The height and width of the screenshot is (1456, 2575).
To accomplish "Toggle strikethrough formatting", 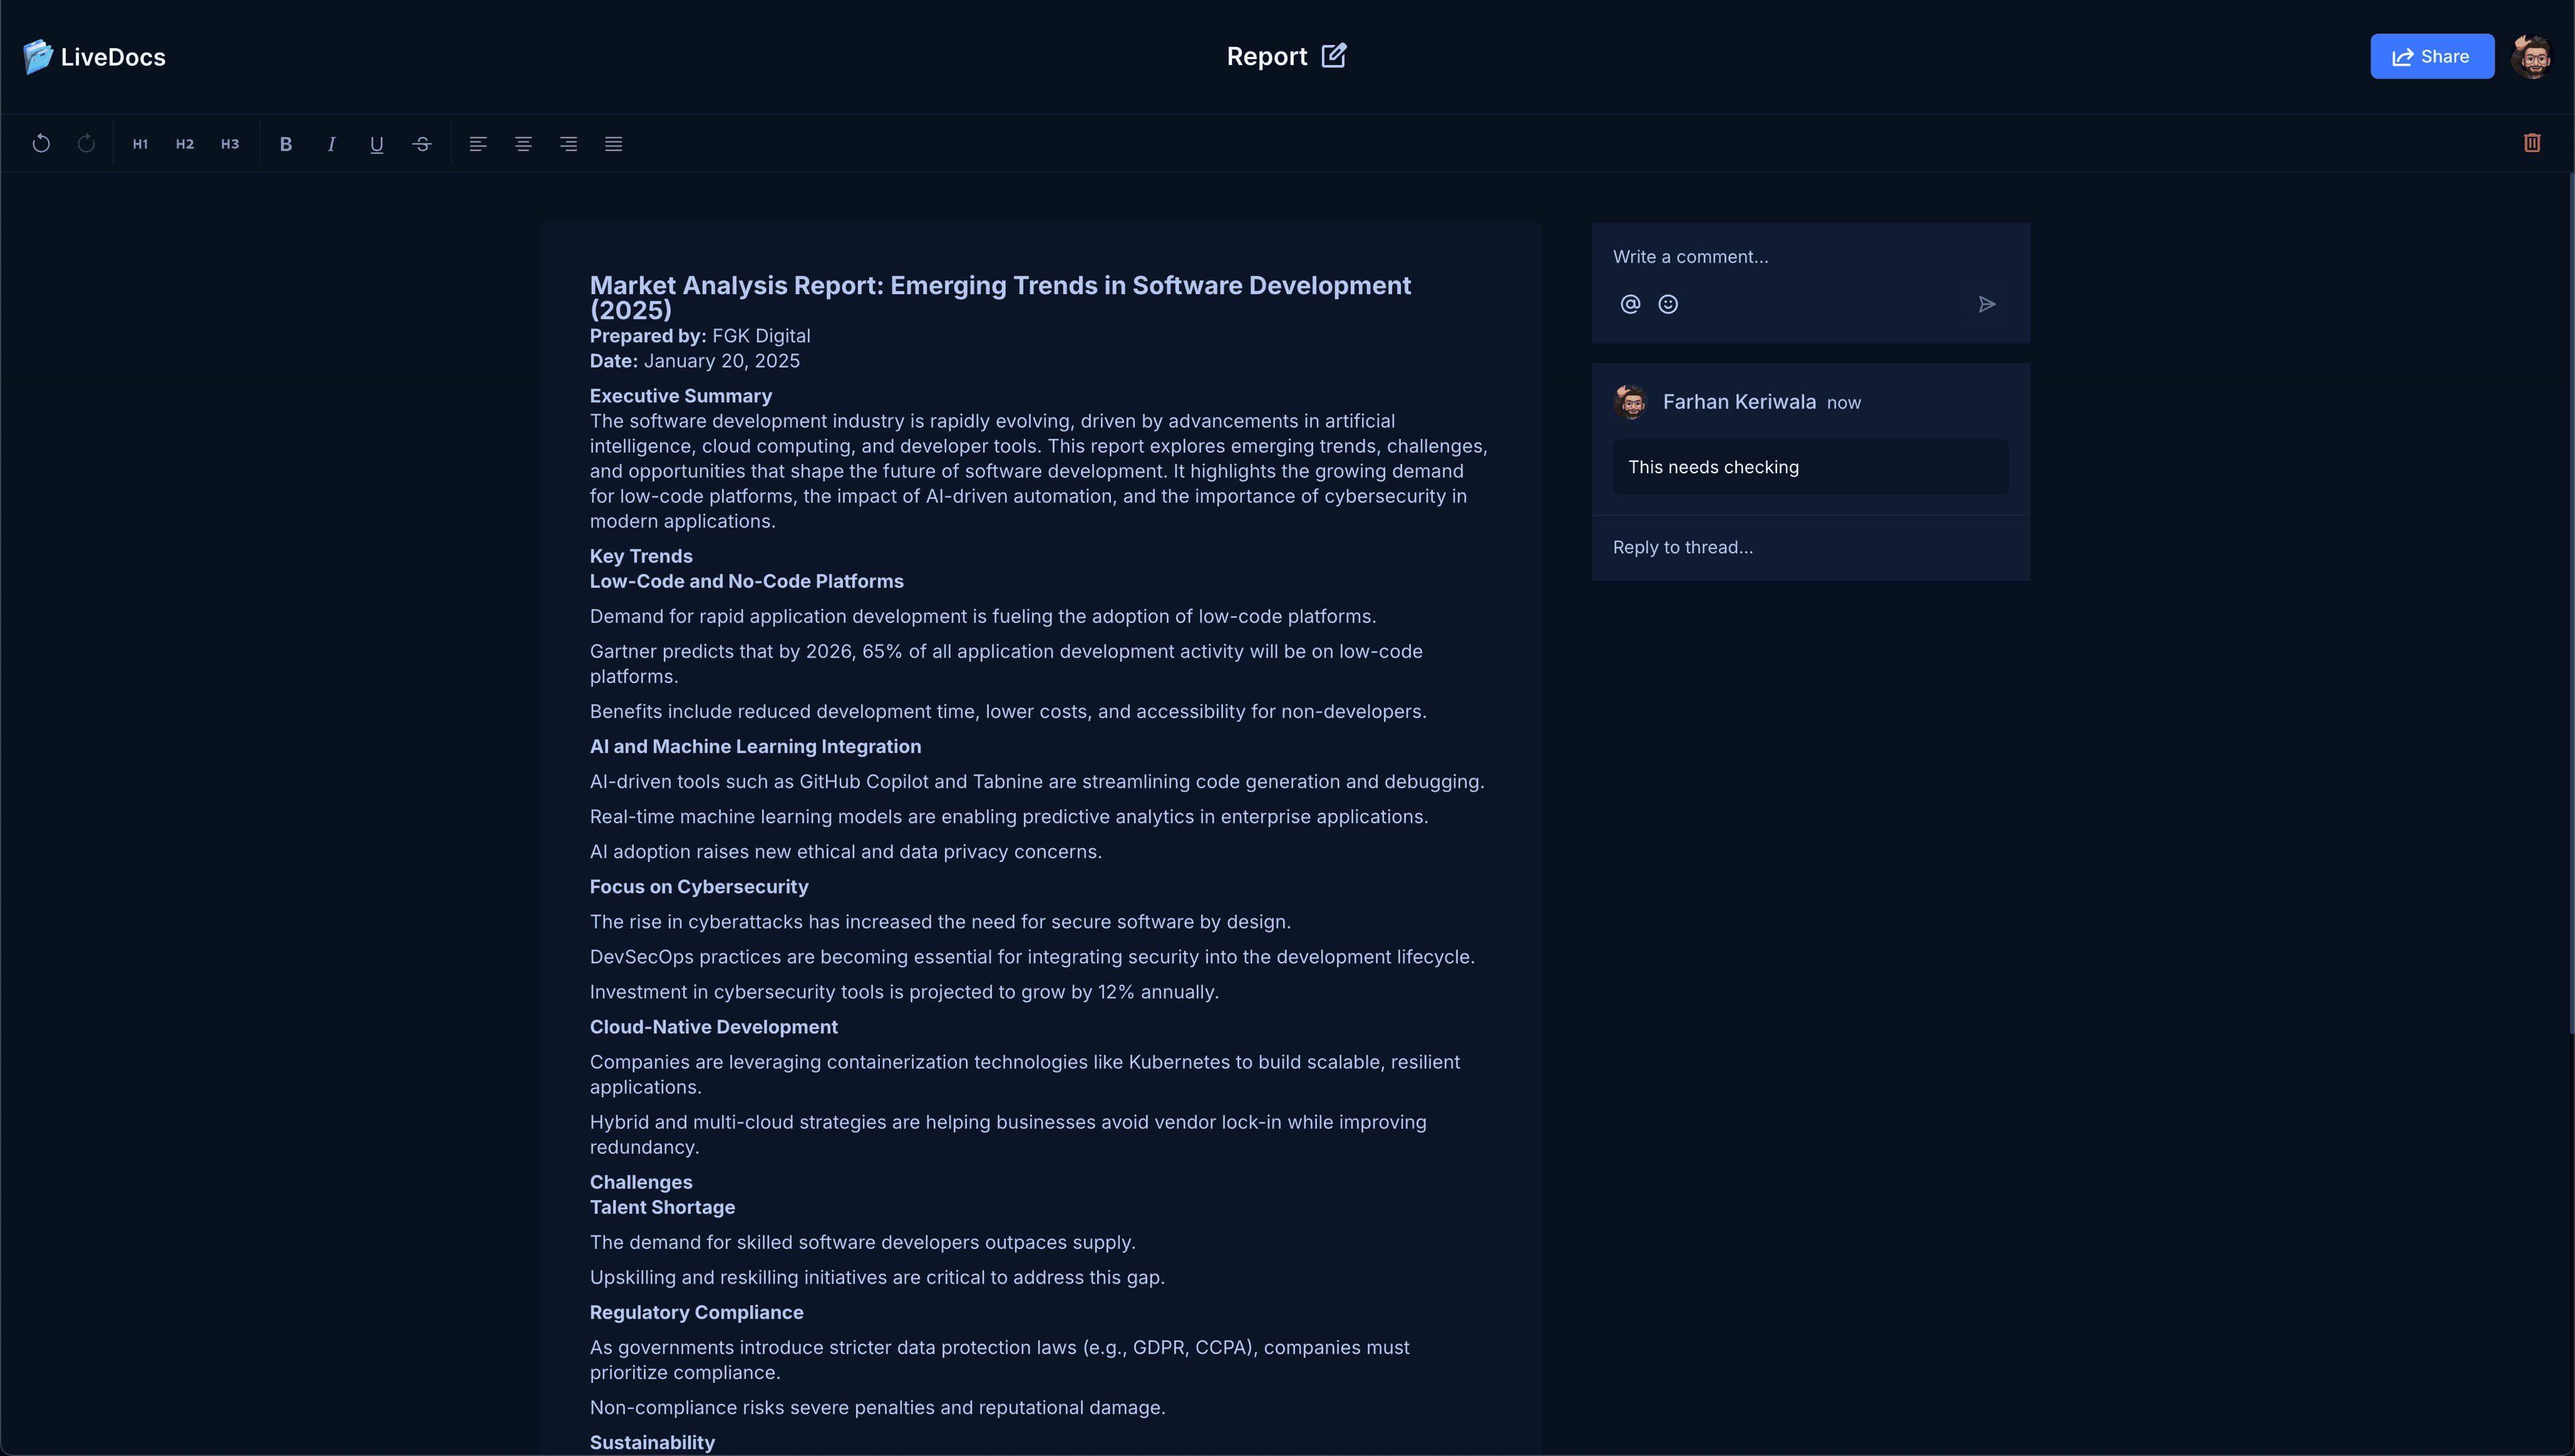I will 422,144.
